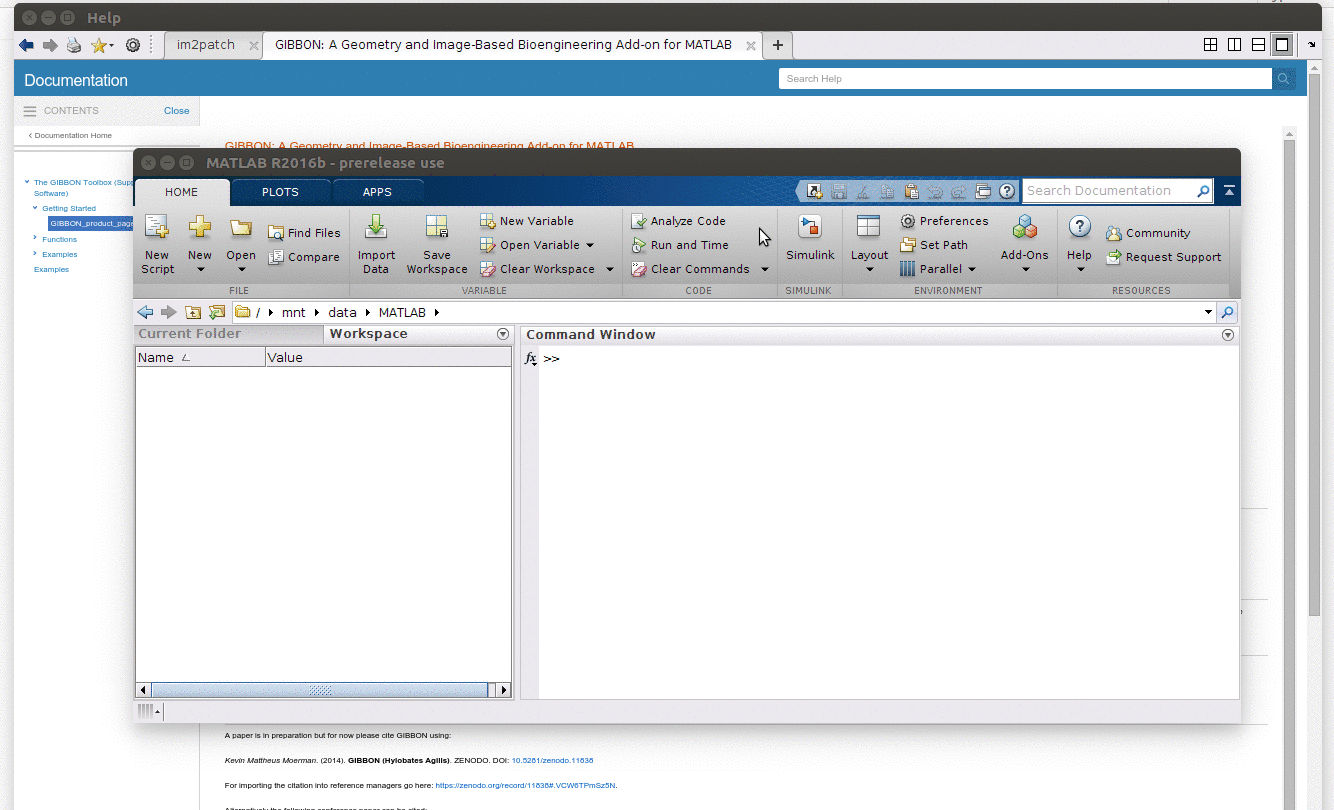The image size is (1334, 810).
Task: Go back in MATLAB folder address bar
Action: coord(145,312)
